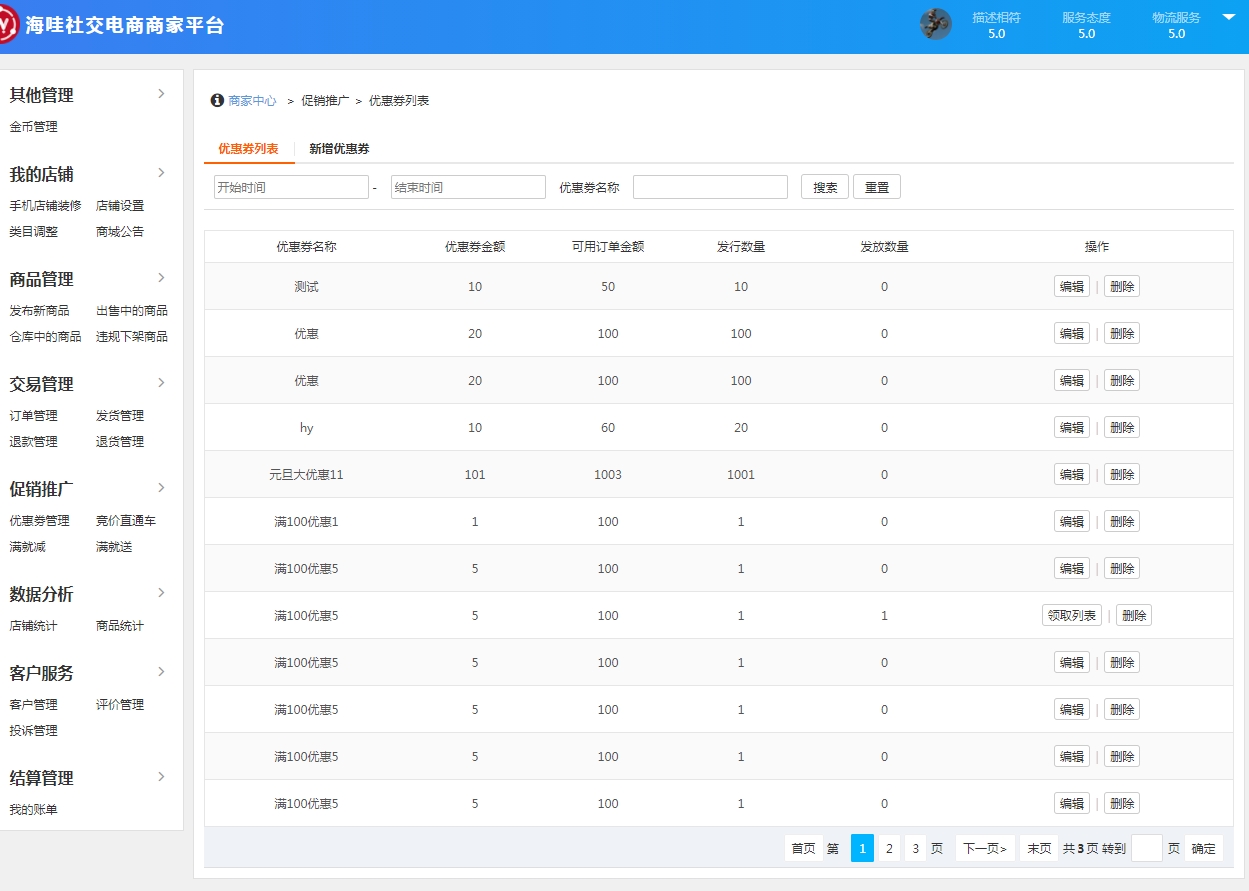Click the 搜索 button
Screen dimensions: 1249x891
[x=825, y=187]
